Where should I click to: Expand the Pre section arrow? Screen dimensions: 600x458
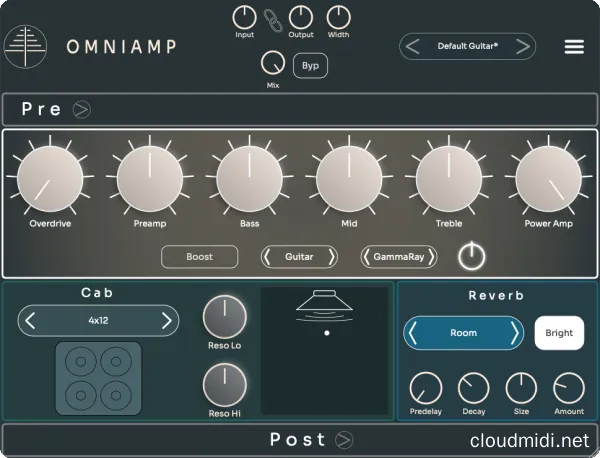pyautogui.click(x=82, y=109)
